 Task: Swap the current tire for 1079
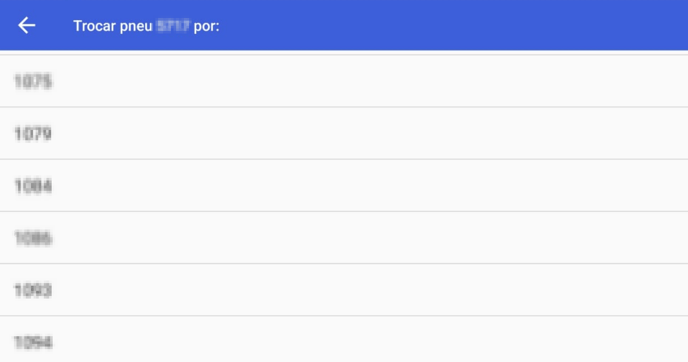pos(344,133)
